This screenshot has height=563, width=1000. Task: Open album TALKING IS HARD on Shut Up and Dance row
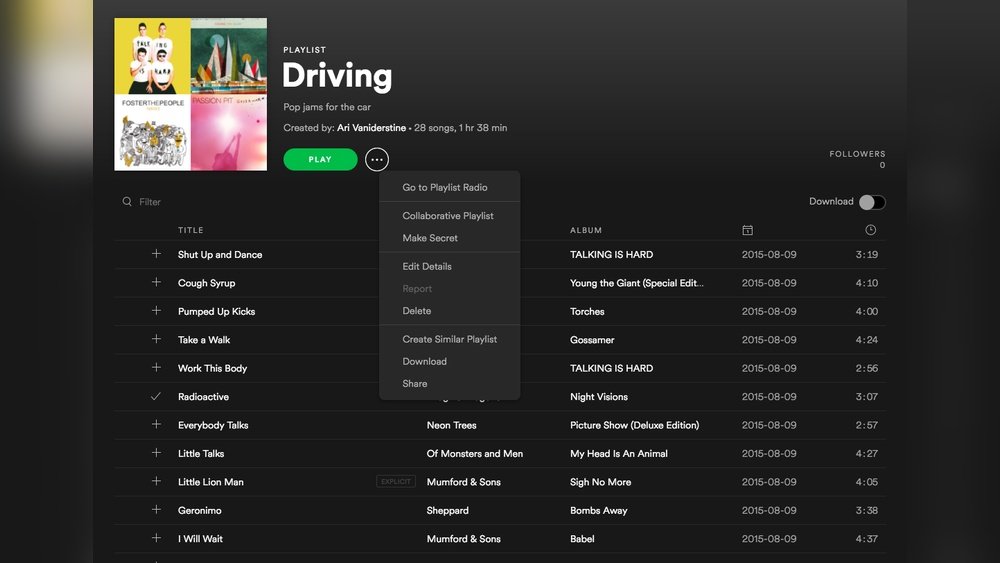click(x=612, y=254)
